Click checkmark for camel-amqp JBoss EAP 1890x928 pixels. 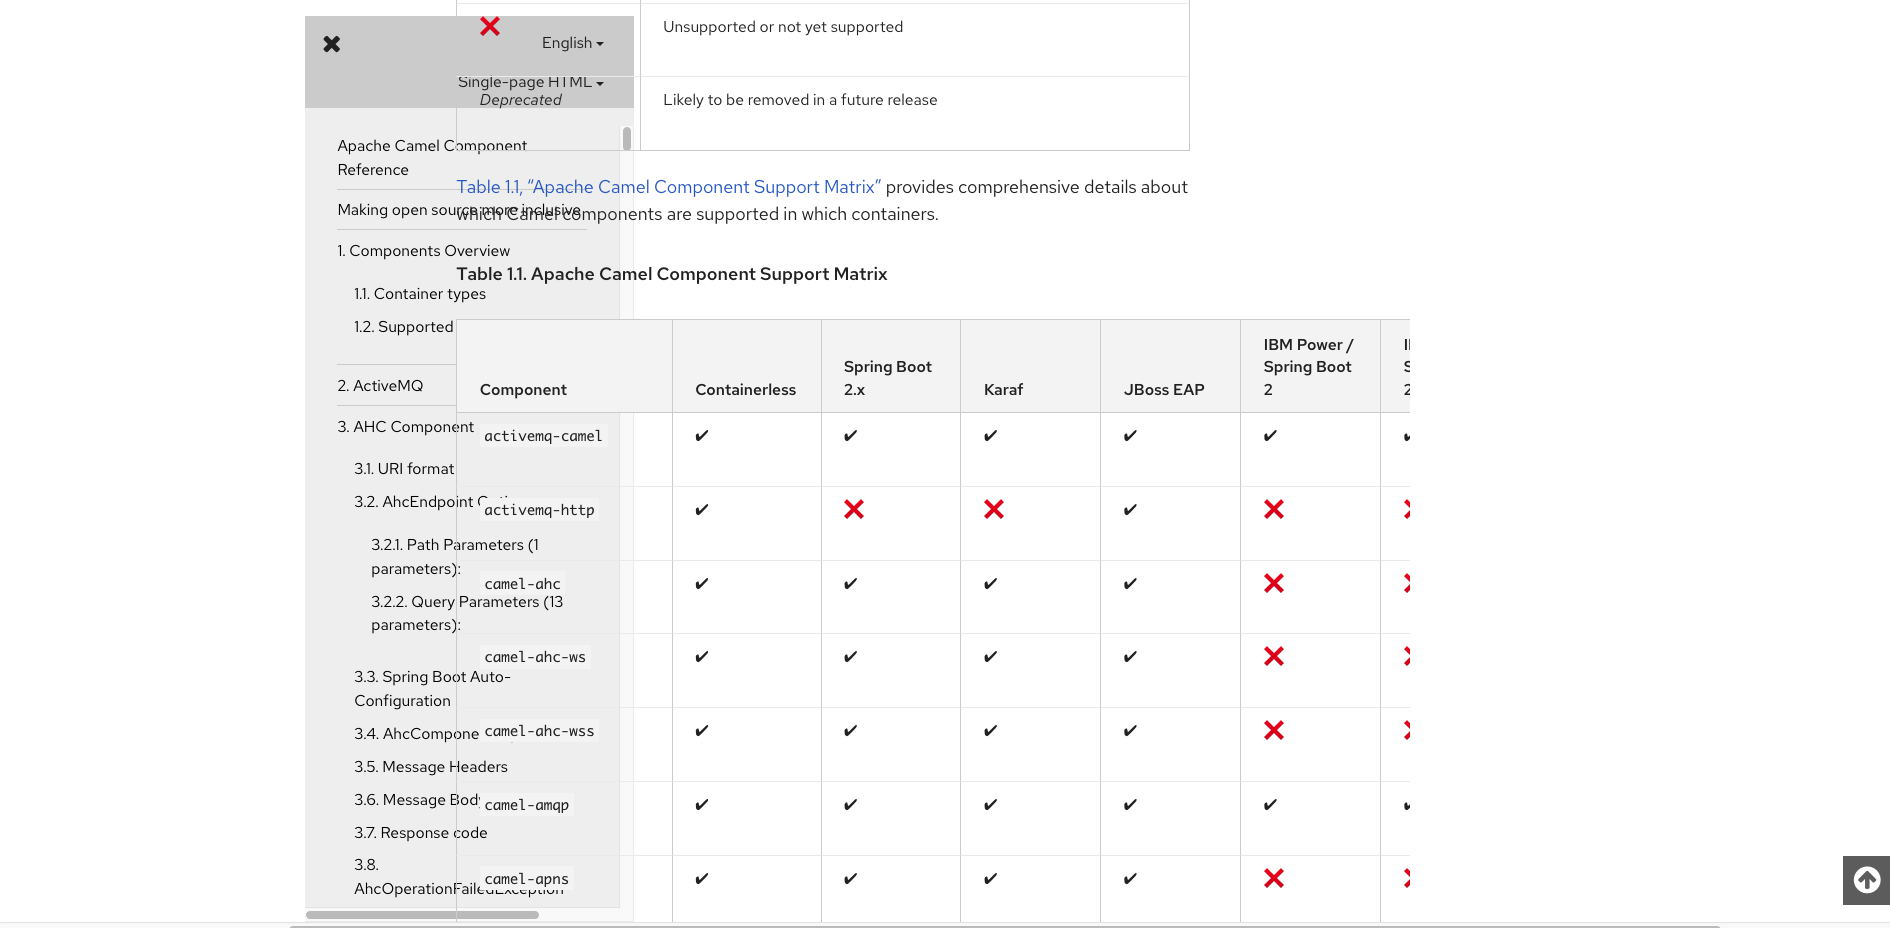coord(1130,805)
